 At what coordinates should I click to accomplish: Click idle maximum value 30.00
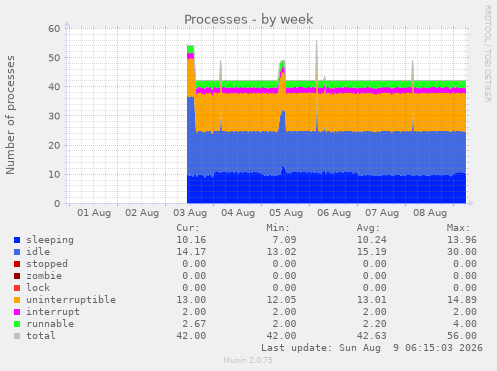[462, 252]
